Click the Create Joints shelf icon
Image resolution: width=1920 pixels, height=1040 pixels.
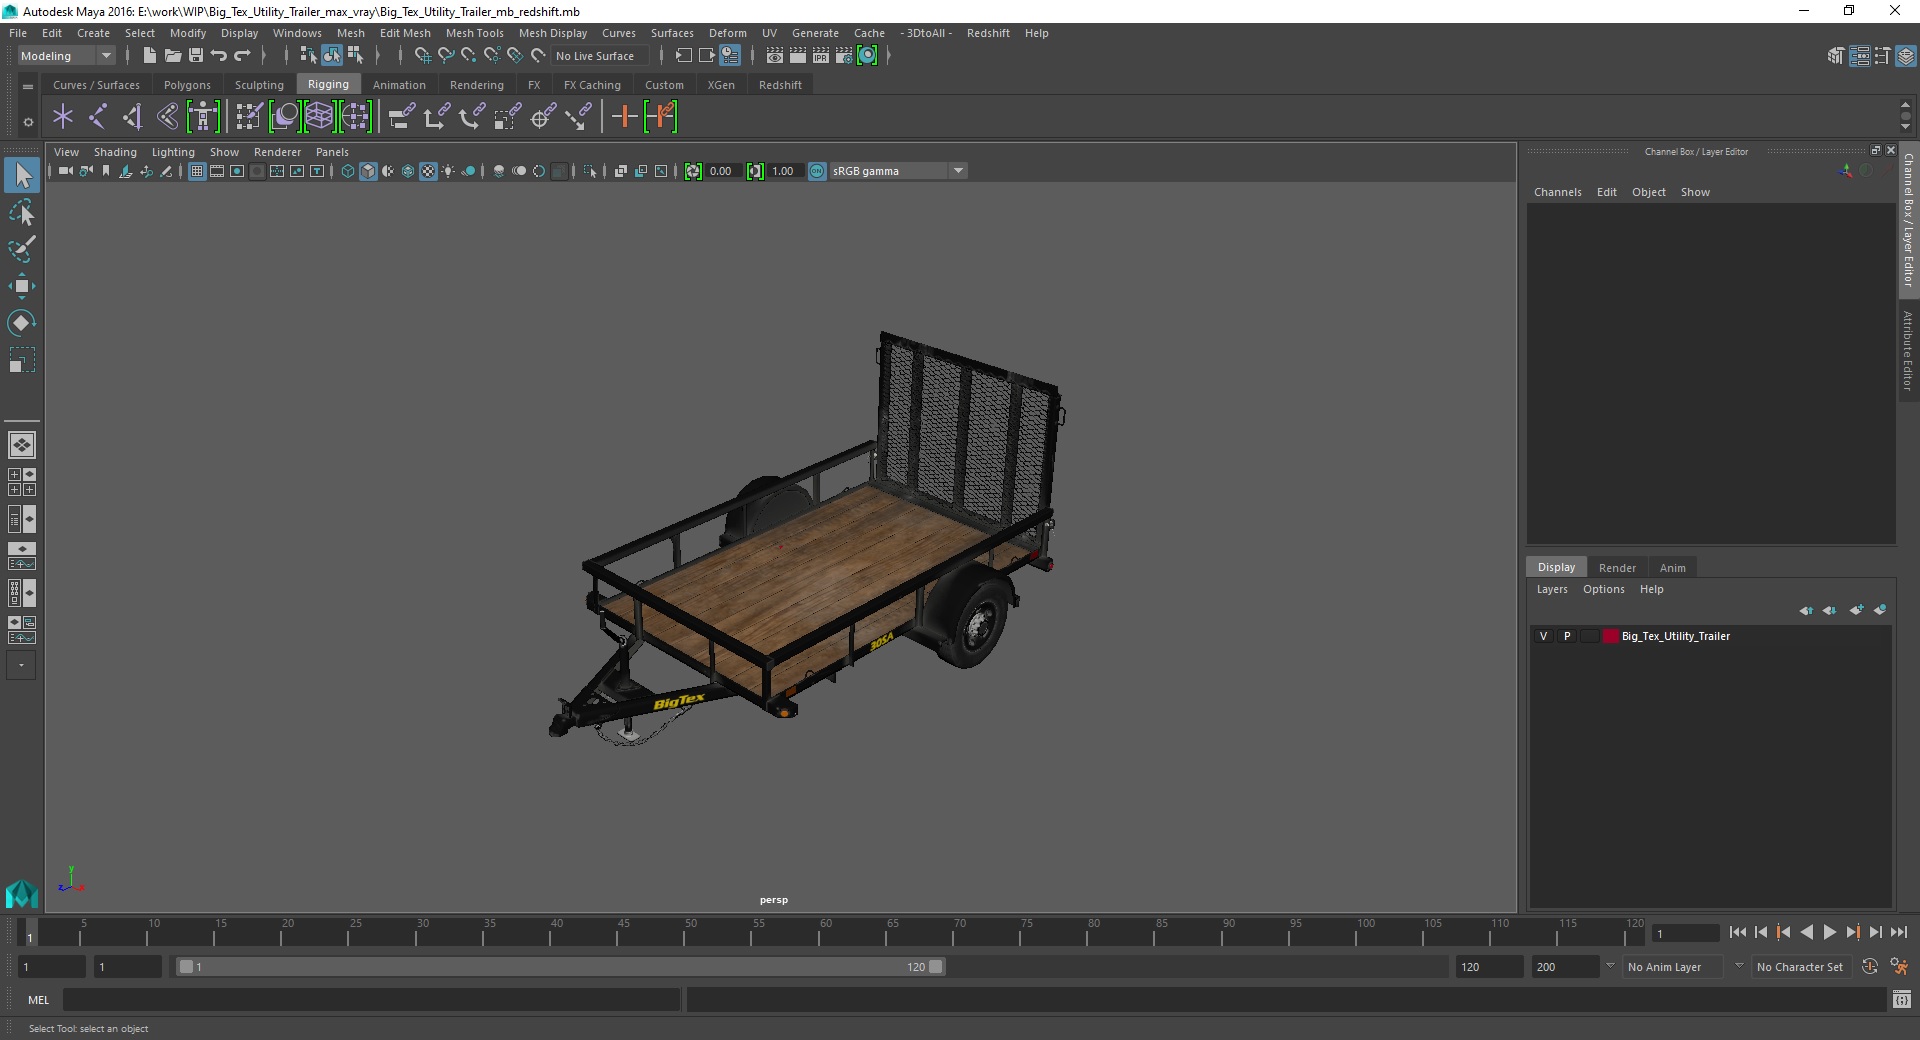[x=98, y=117]
